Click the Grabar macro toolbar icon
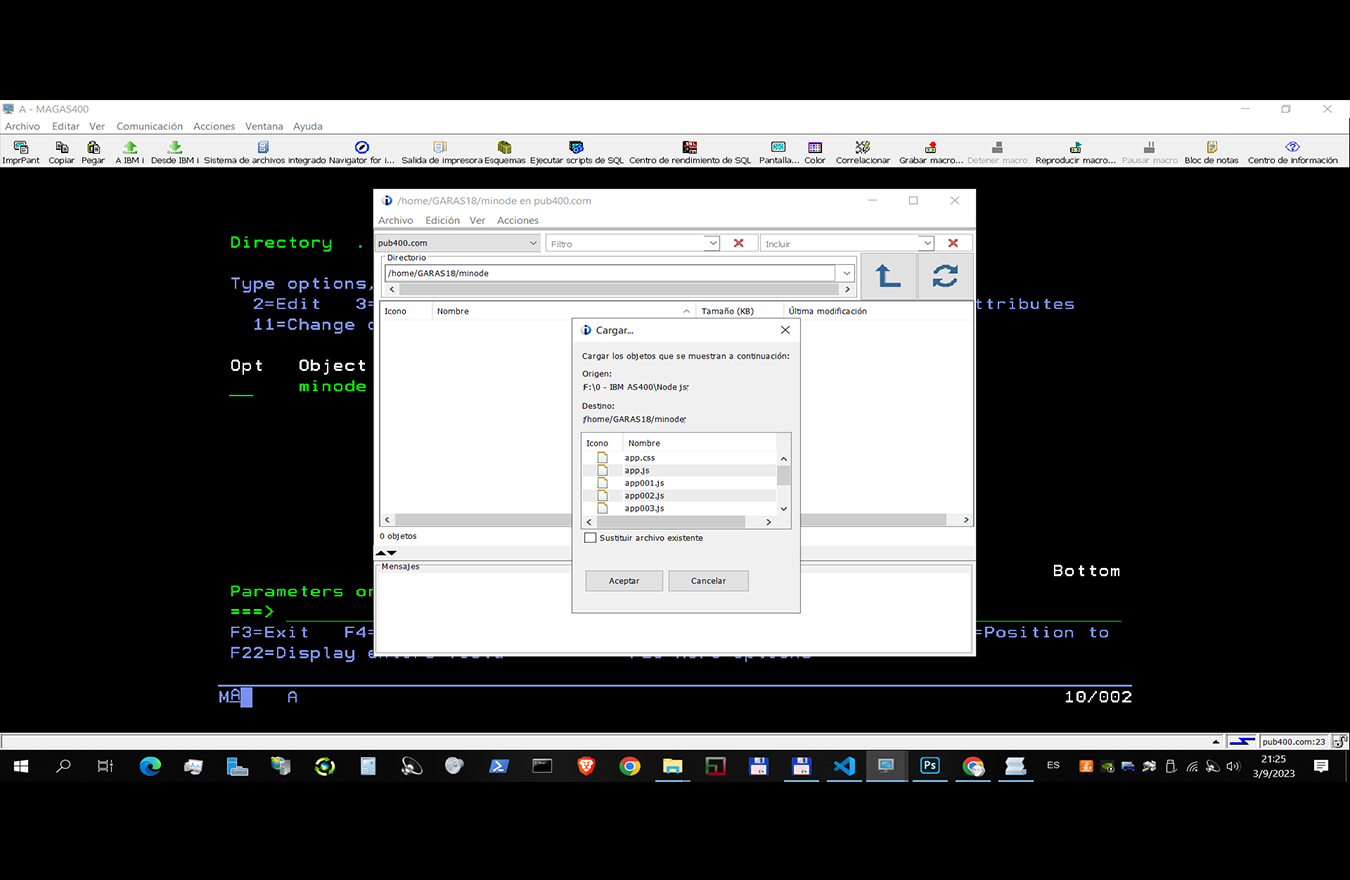Screen dimensions: 1350x880 click(x=930, y=147)
